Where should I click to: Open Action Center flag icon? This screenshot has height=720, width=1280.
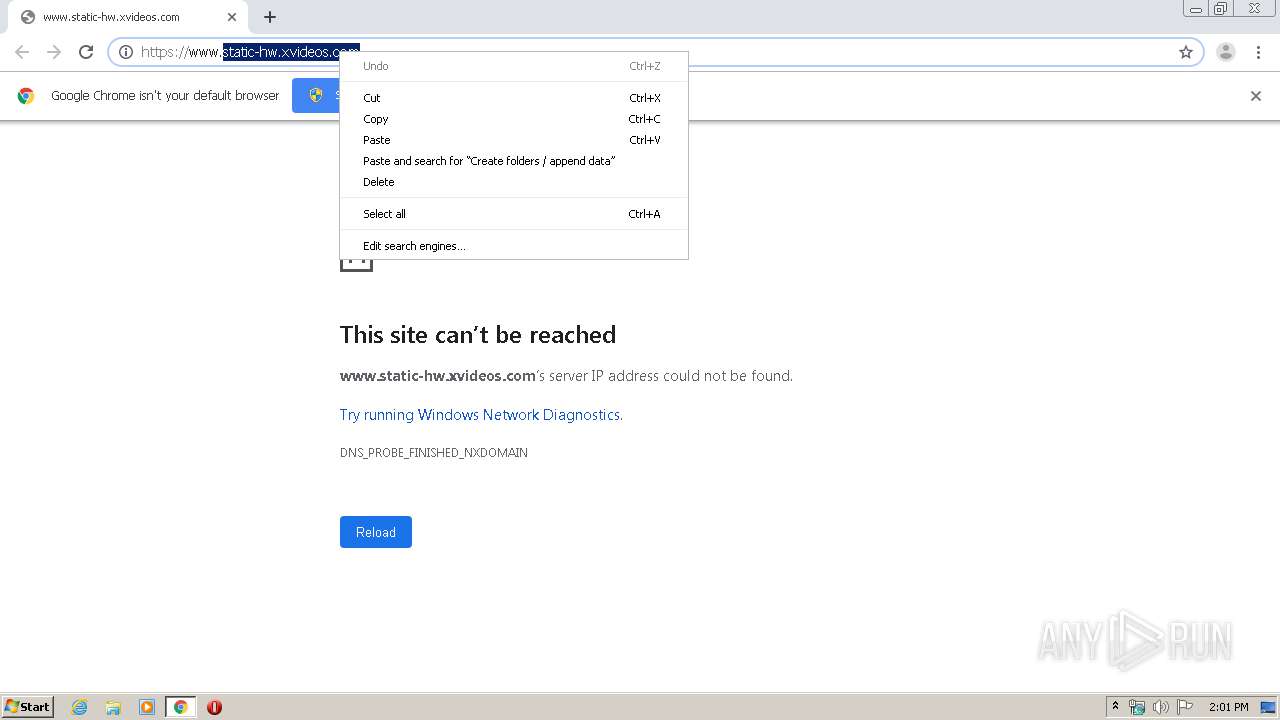1185,707
